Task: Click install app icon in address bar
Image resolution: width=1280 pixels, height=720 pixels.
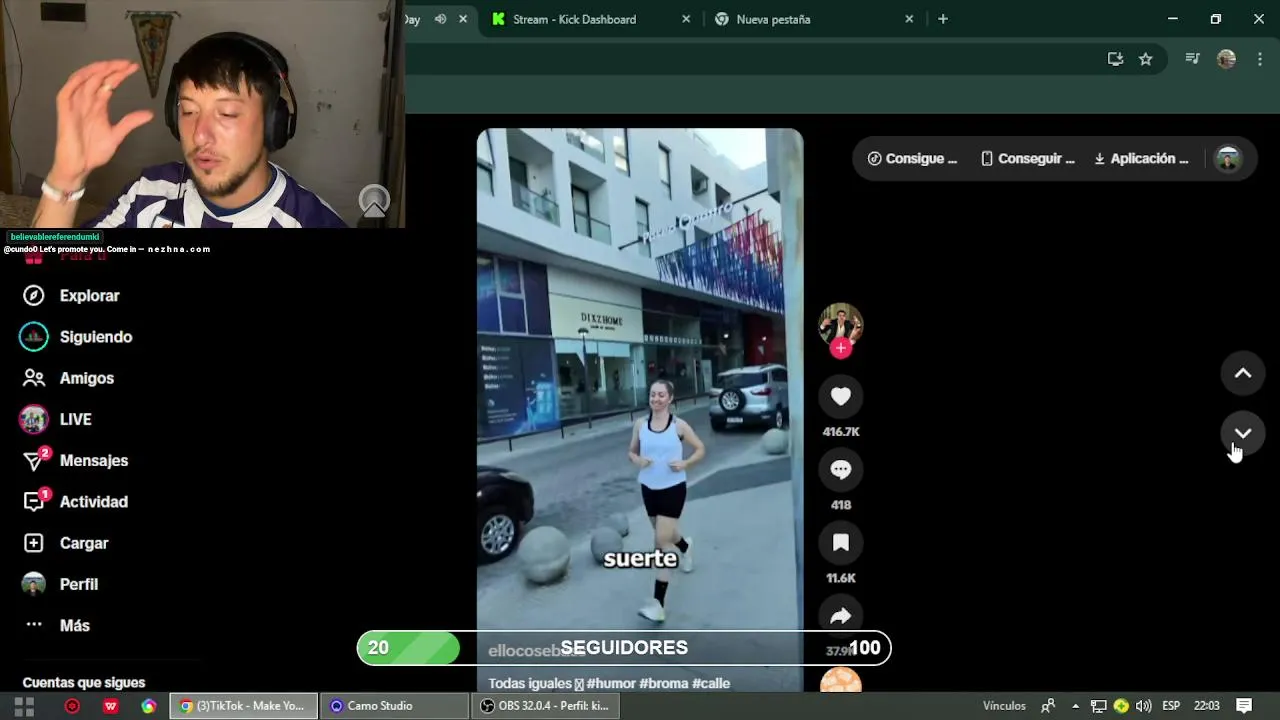Action: click(1115, 59)
